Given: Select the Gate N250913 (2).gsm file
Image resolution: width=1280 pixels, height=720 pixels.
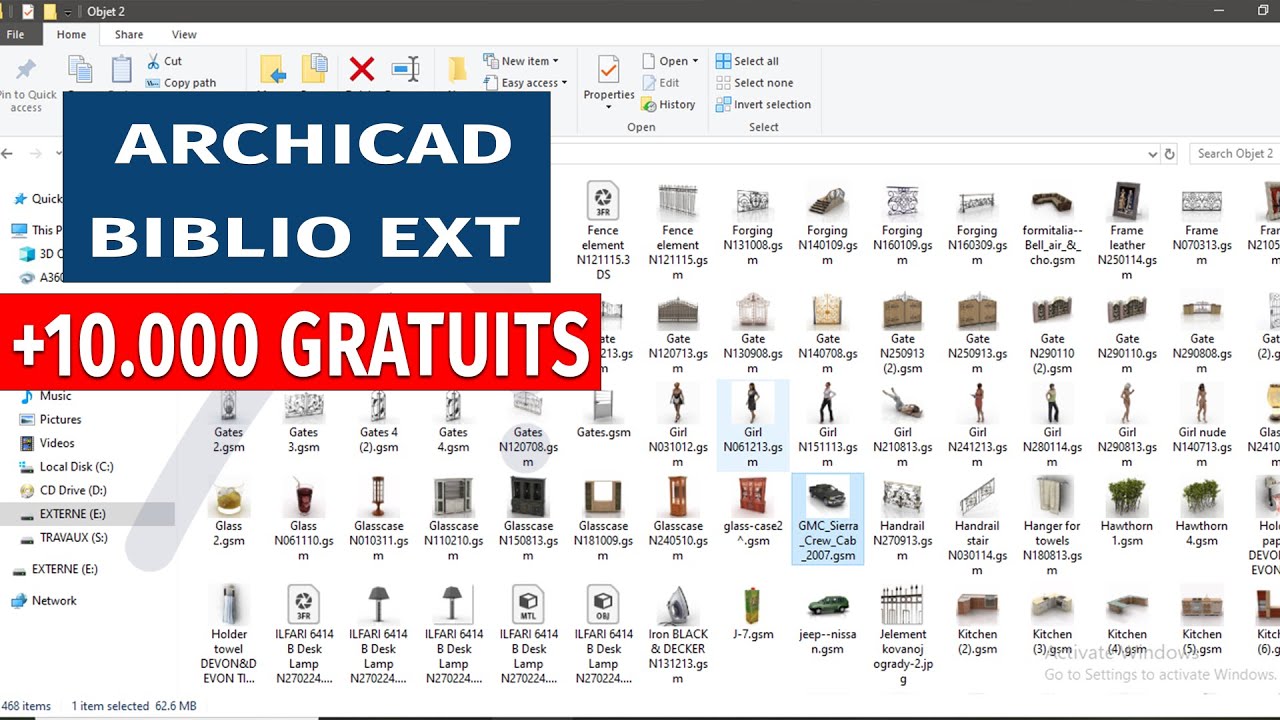Looking at the screenshot, I should 903,333.
